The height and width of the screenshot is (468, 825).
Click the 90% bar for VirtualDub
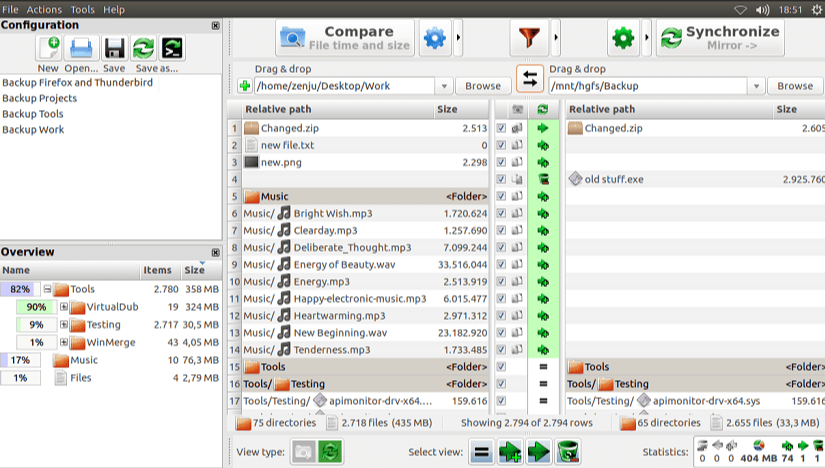[x=36, y=307]
